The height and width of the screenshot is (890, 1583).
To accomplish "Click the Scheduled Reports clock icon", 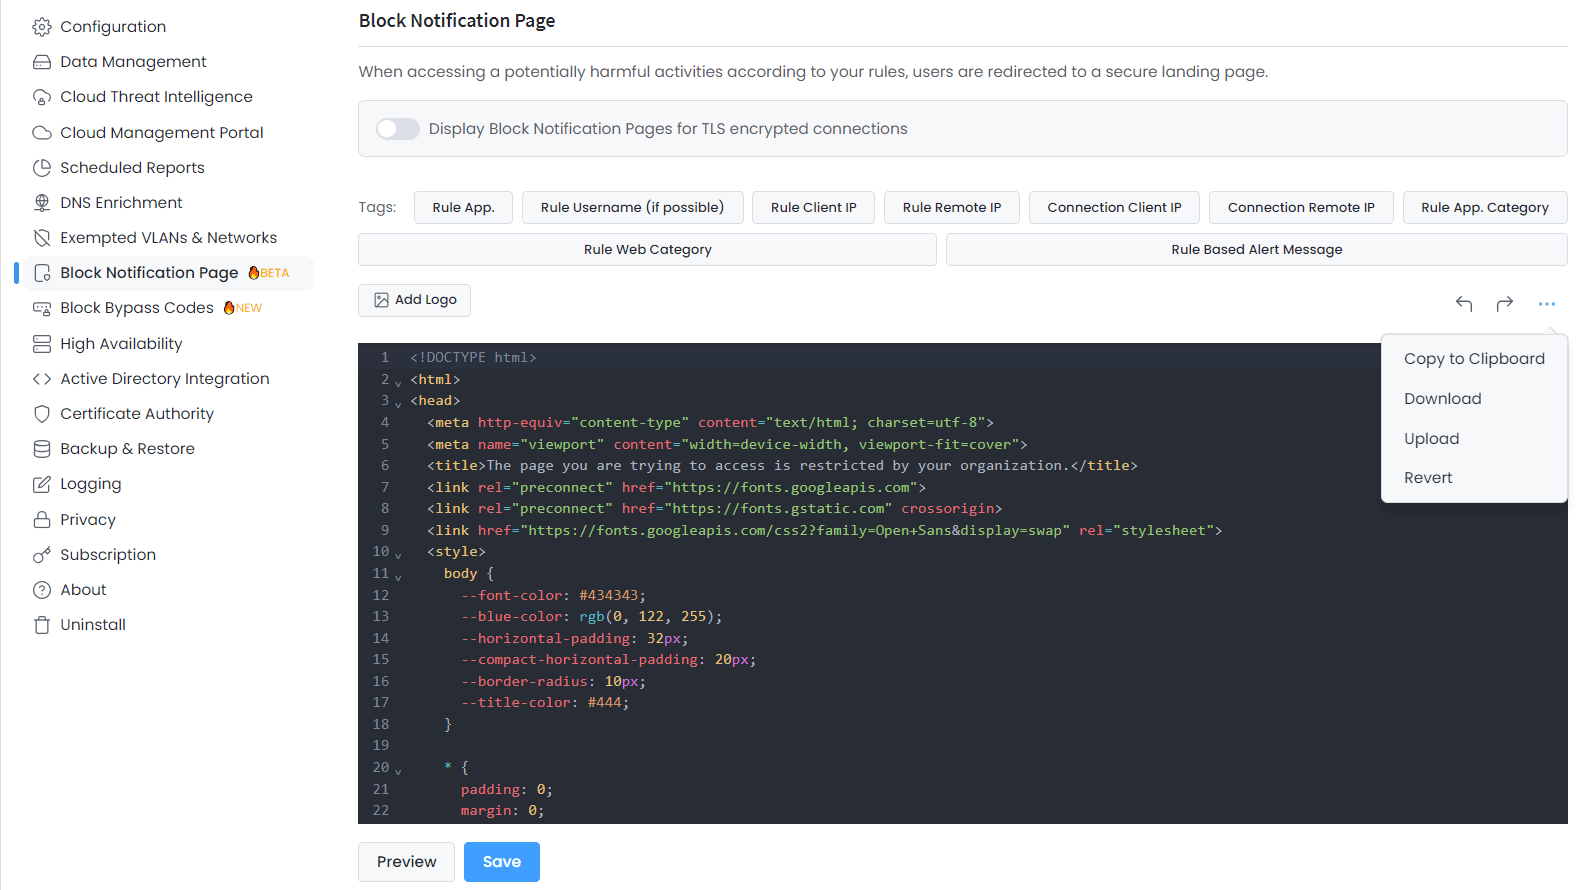I will [x=42, y=168].
